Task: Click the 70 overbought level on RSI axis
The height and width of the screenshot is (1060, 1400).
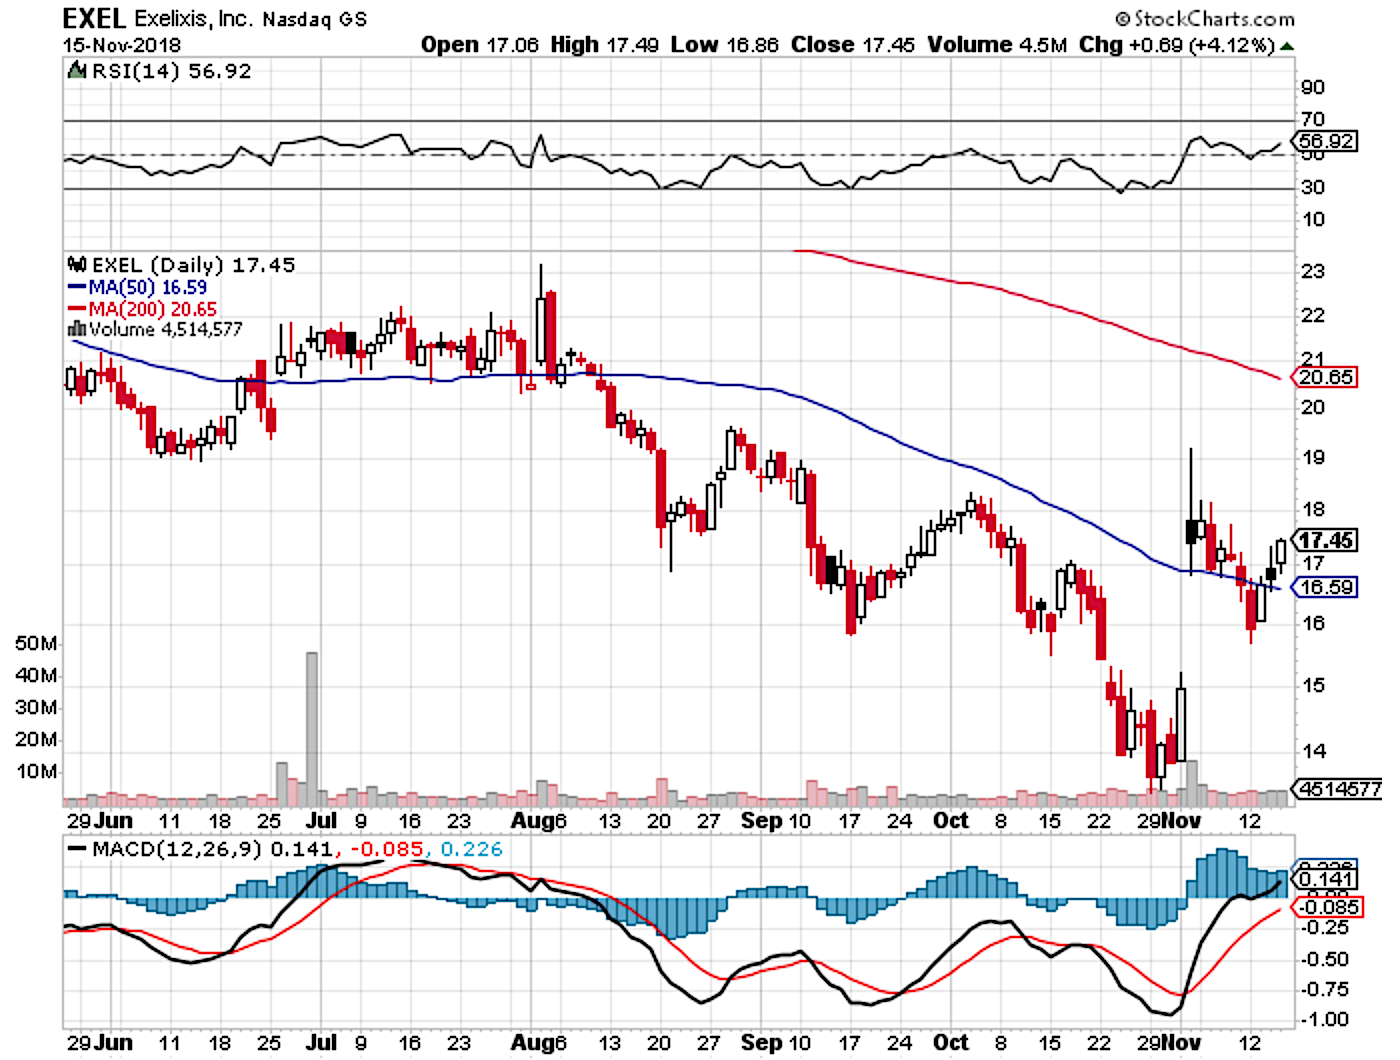Action: pyautogui.click(x=1313, y=119)
